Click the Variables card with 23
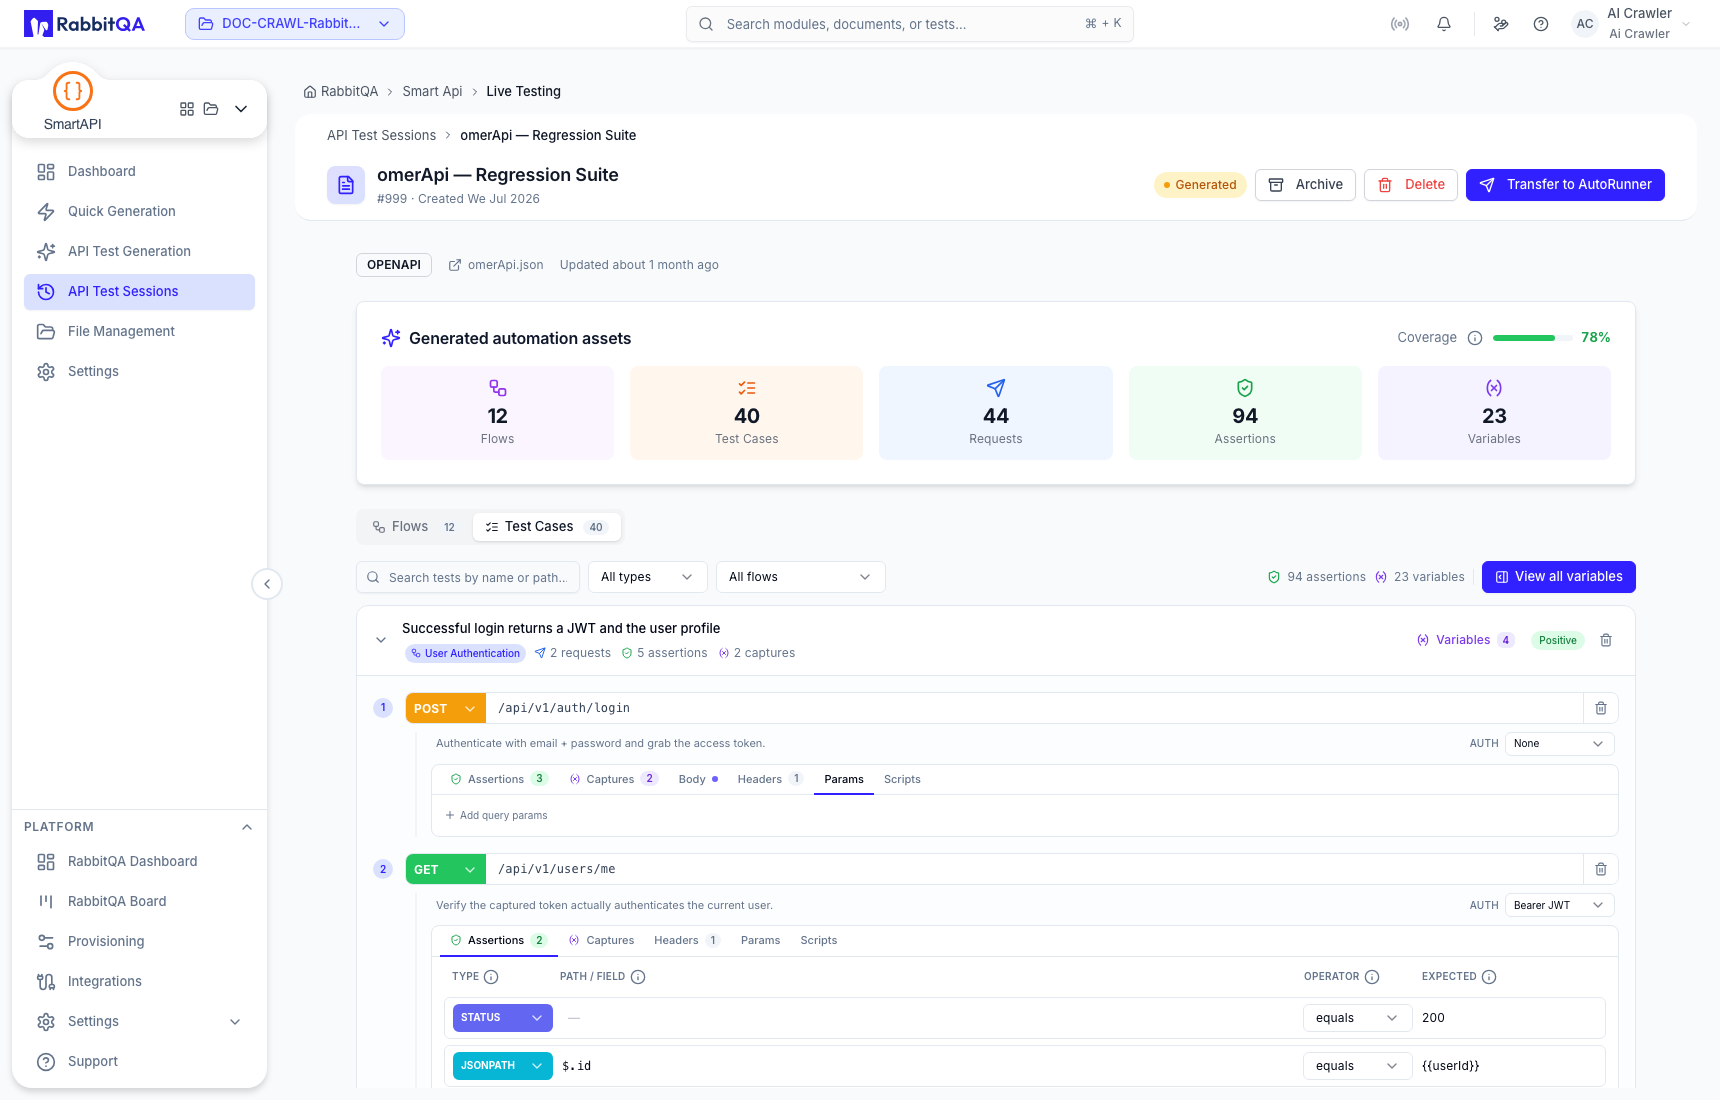 pos(1494,413)
